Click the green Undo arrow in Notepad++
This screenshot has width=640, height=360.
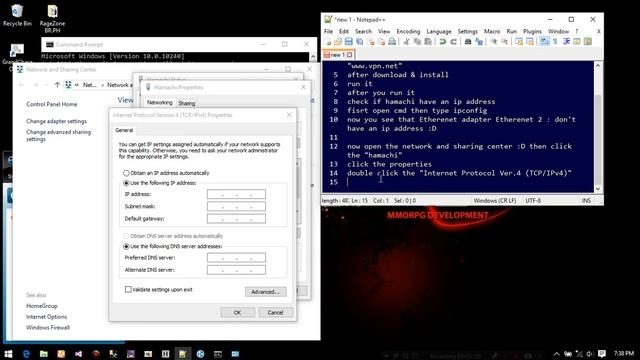click(x=442, y=41)
